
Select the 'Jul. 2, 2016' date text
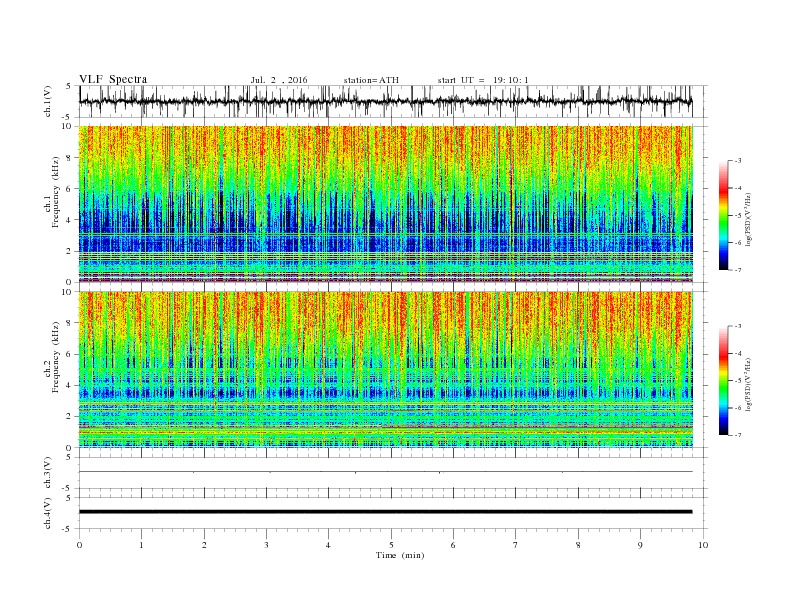[x=279, y=80]
